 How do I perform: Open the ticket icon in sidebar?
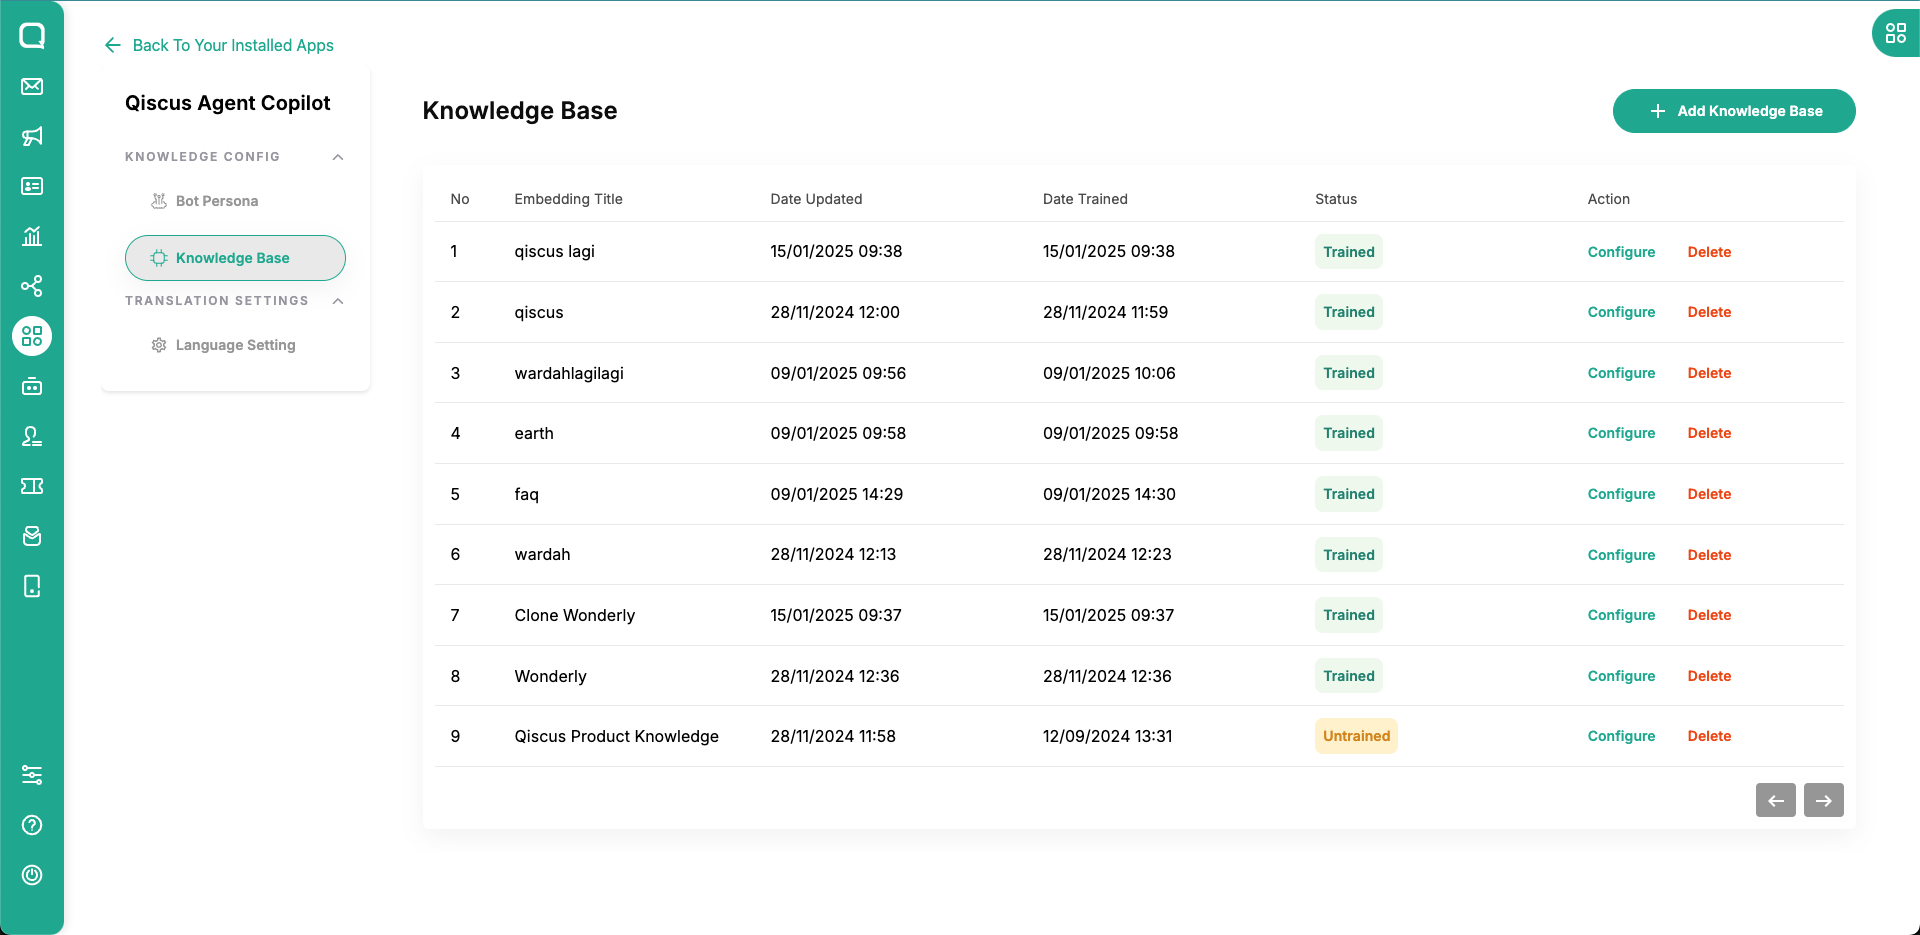click(x=32, y=486)
